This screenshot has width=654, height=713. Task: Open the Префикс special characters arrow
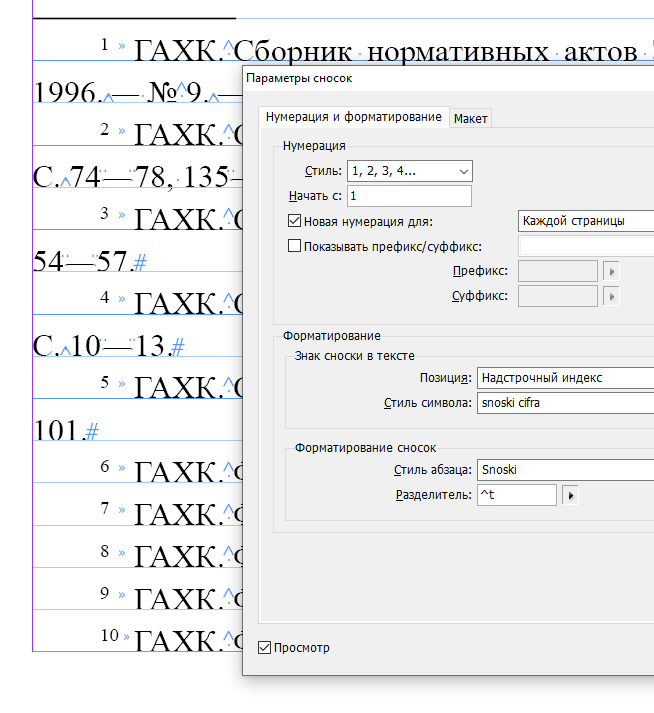click(x=611, y=271)
